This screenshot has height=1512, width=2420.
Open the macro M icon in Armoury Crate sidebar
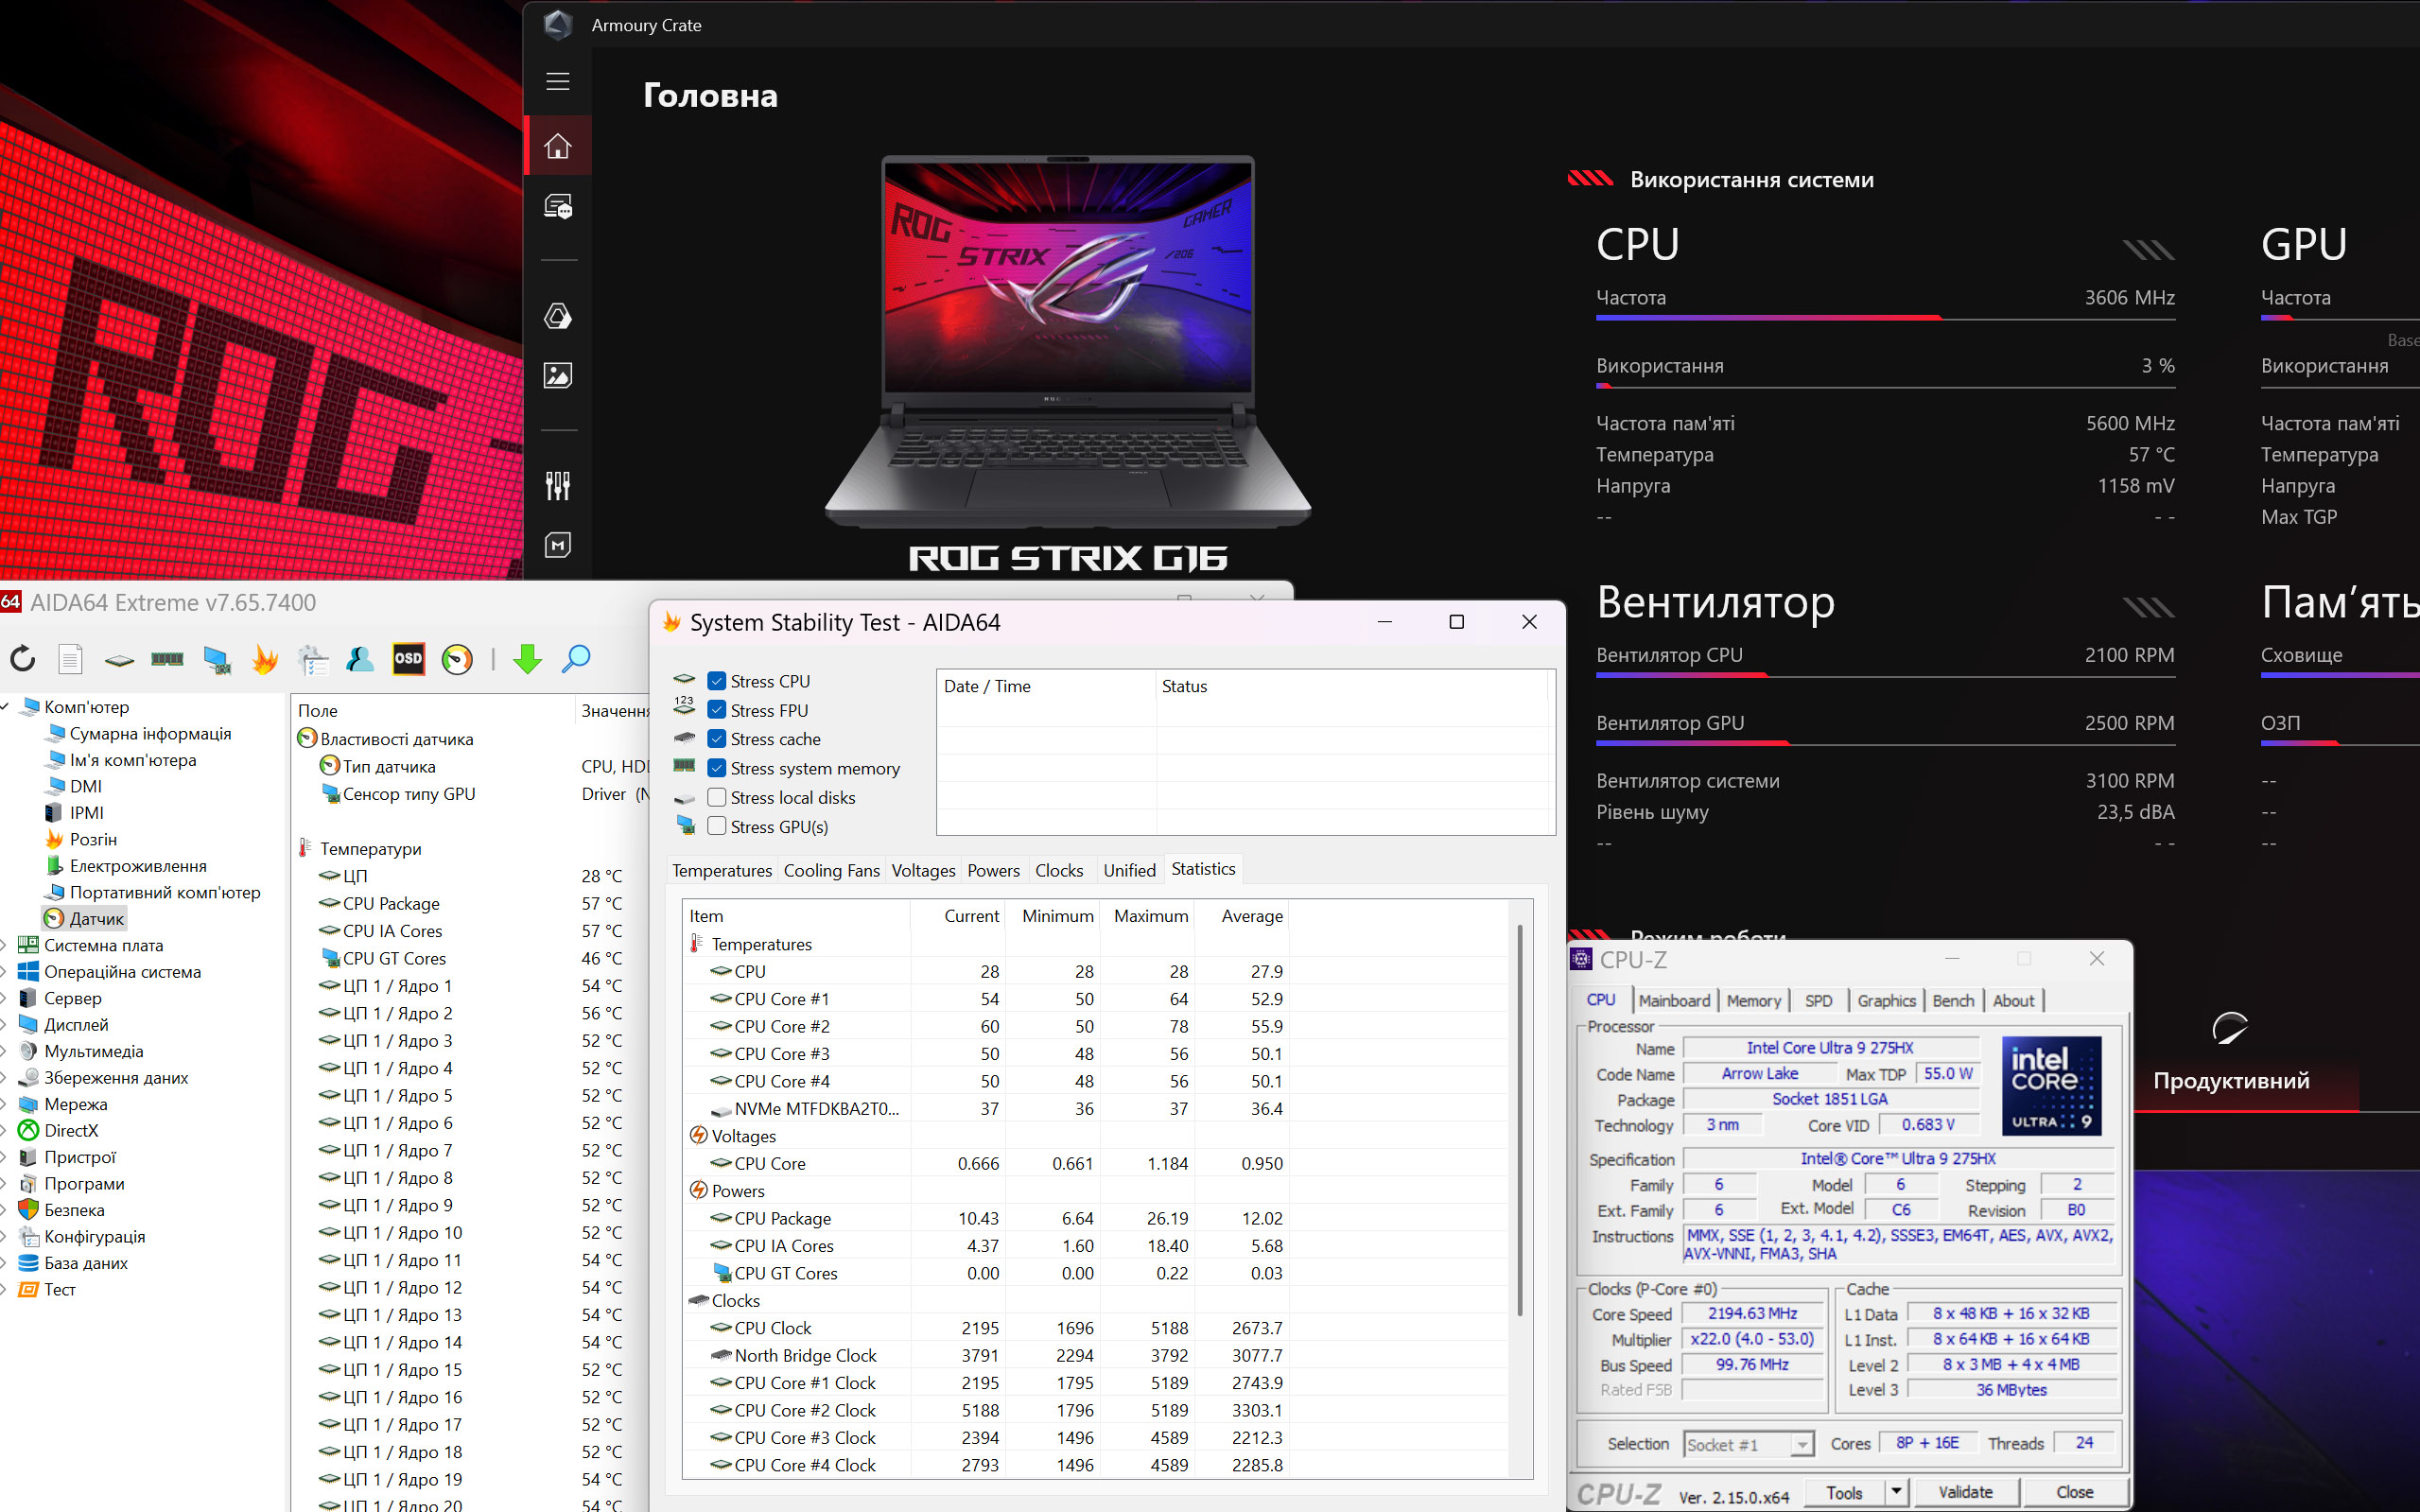click(558, 545)
